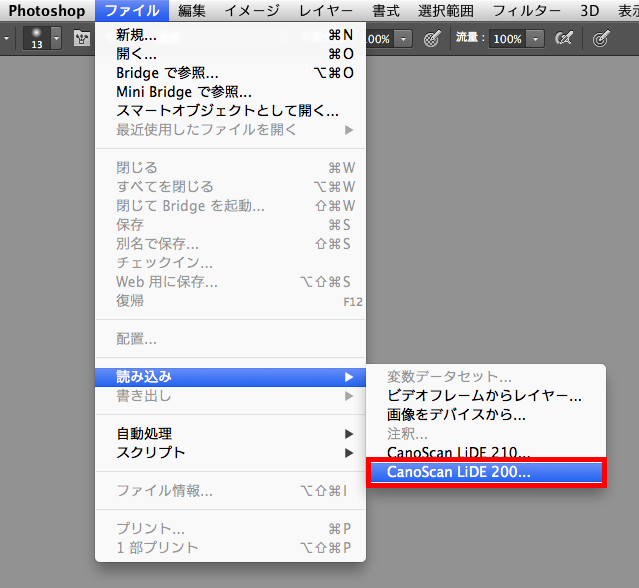Expand the スクリプト submenu
Screen dimensions: 639x588
point(151,453)
